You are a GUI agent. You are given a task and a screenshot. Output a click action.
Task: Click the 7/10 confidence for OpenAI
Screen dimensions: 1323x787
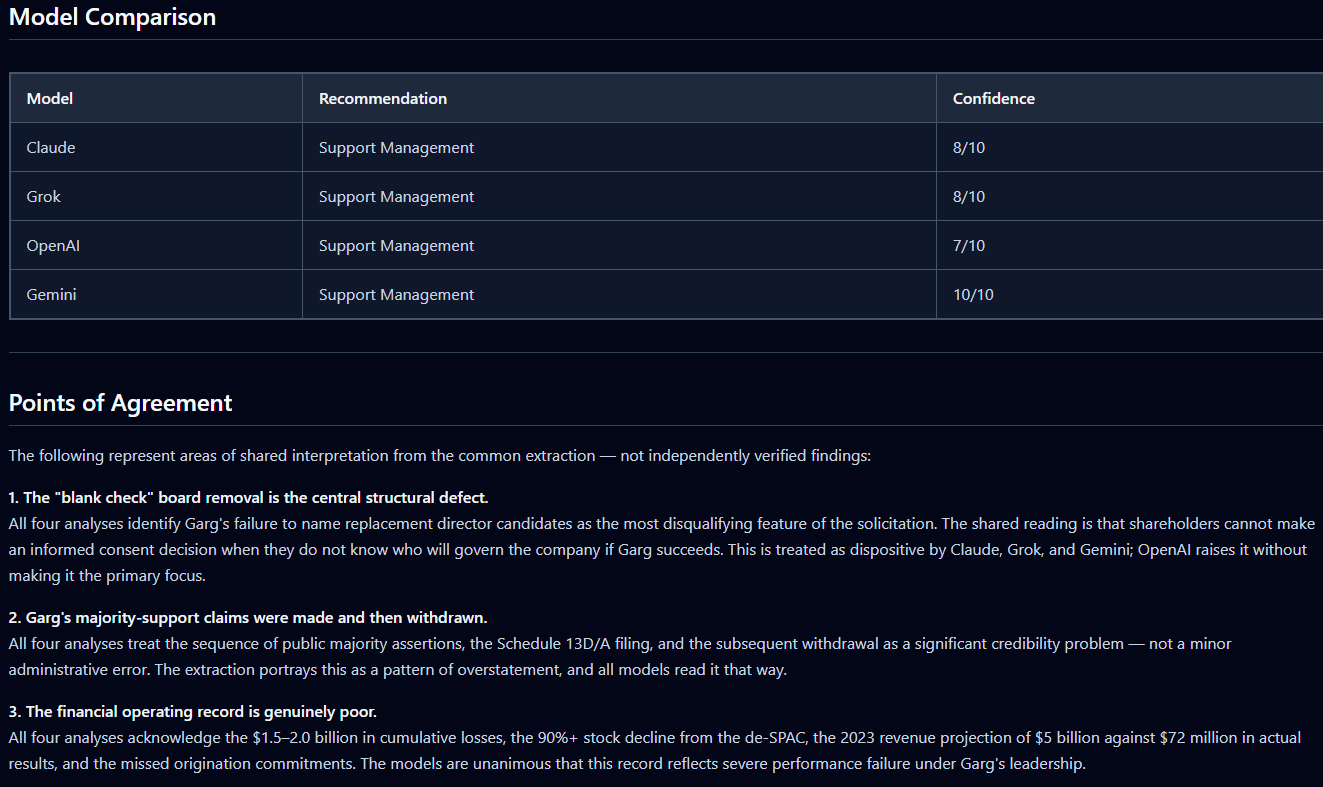click(x=969, y=246)
